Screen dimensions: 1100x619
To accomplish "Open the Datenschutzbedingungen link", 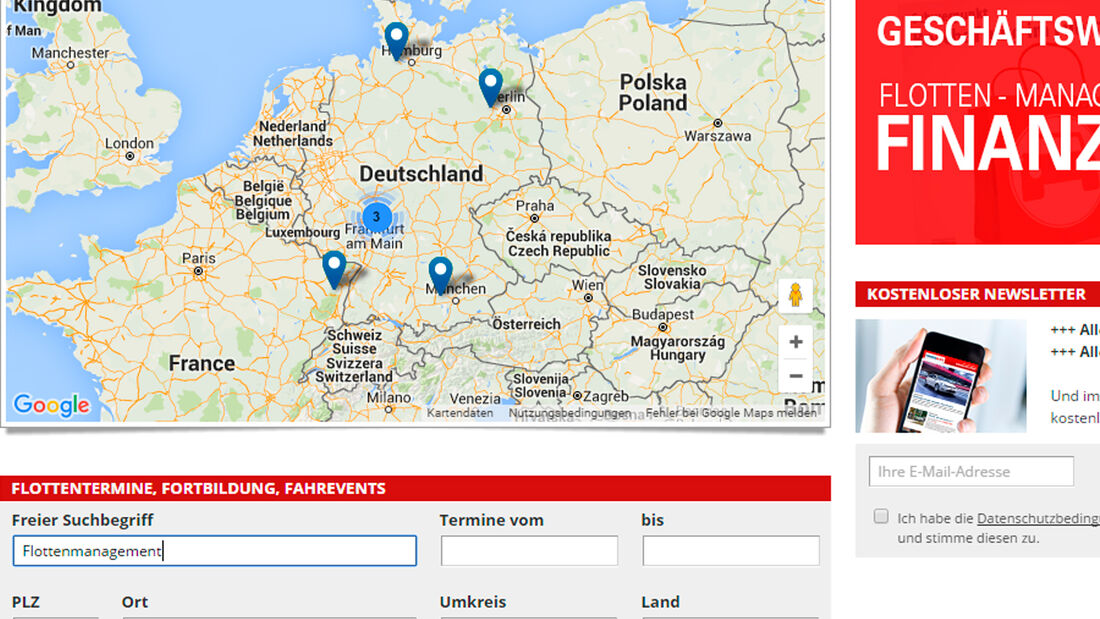I will click(x=1038, y=519).
